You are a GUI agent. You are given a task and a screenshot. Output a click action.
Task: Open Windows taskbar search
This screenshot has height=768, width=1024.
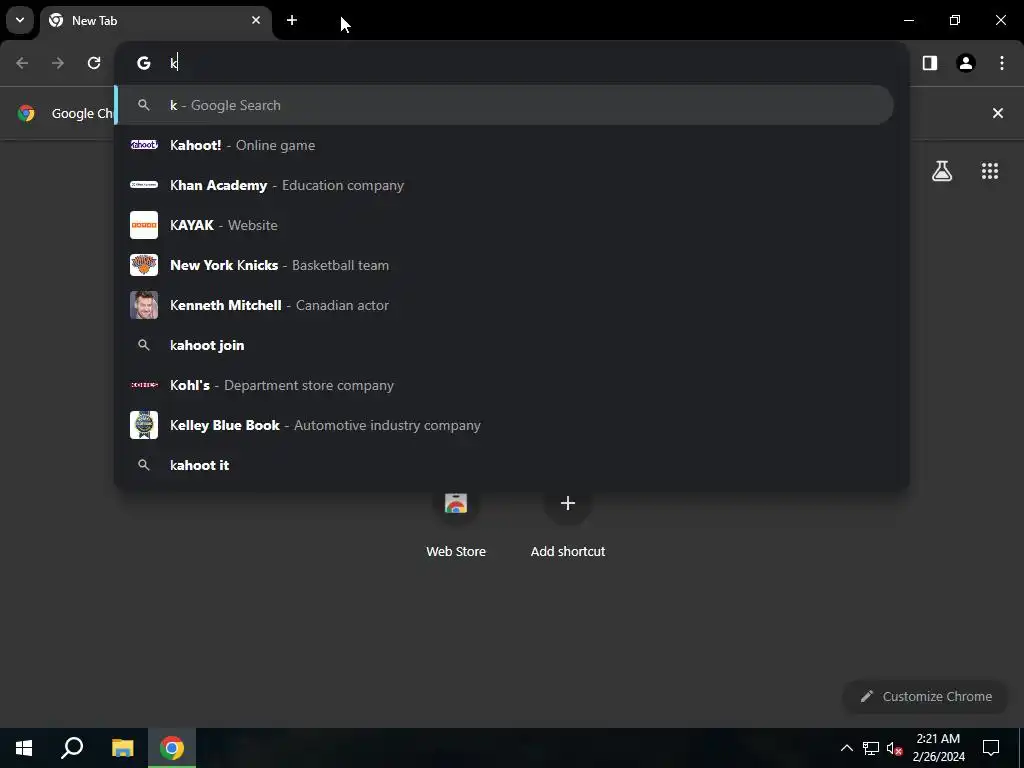tap(72, 748)
